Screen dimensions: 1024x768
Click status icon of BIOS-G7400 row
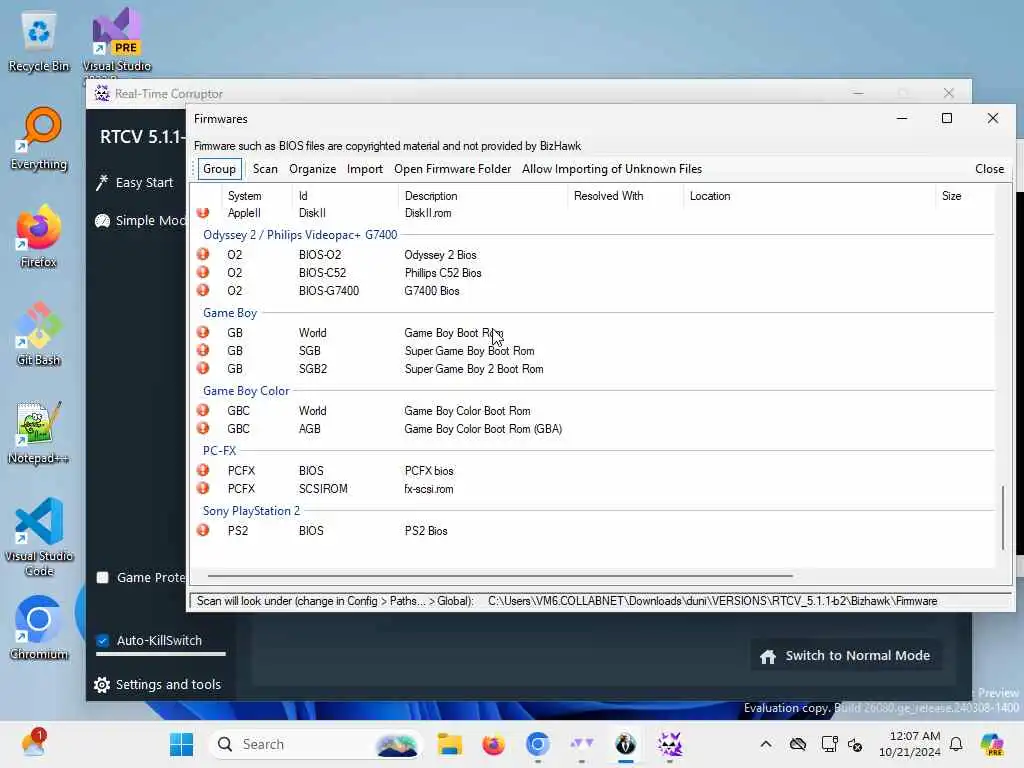(x=203, y=290)
